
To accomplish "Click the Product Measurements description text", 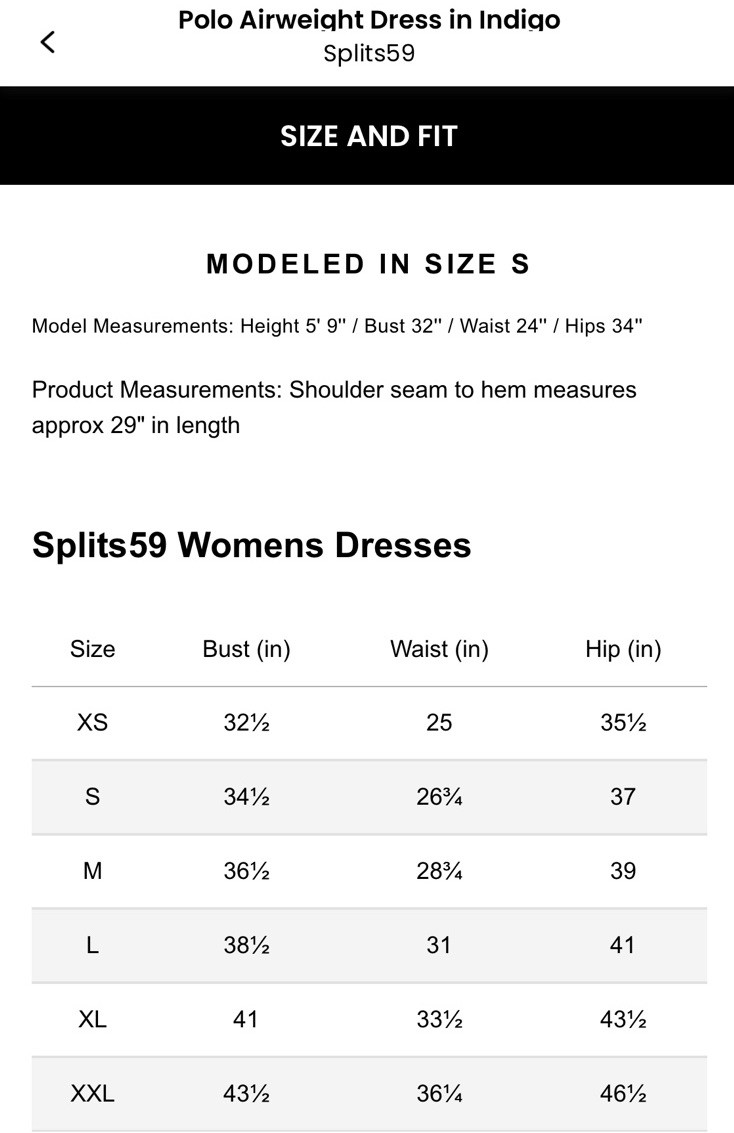I will pos(334,407).
